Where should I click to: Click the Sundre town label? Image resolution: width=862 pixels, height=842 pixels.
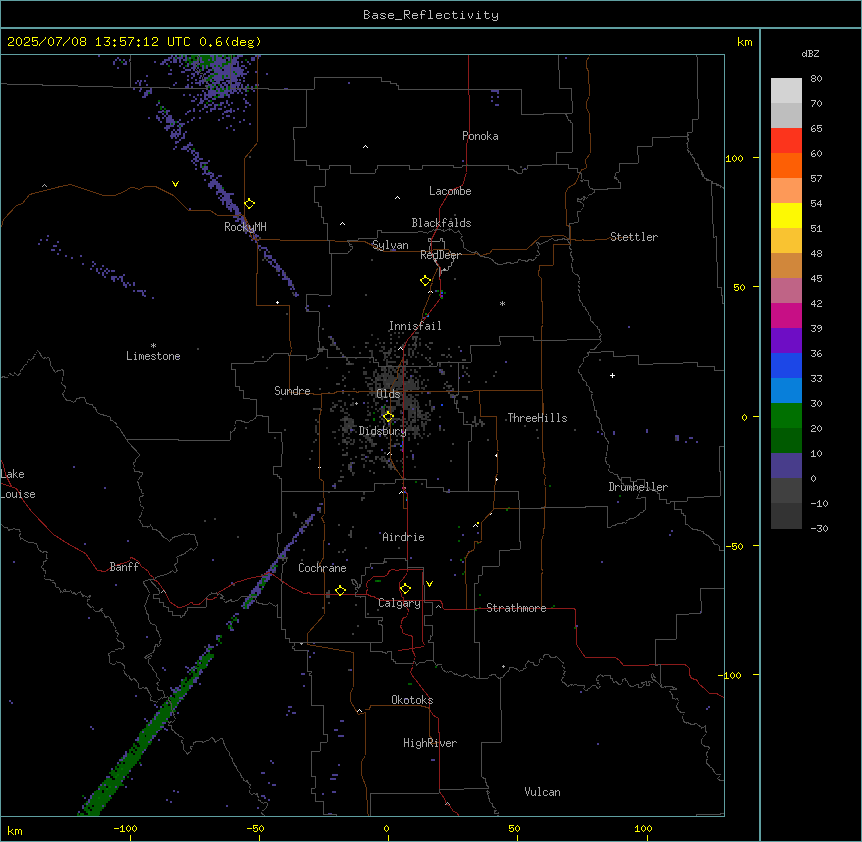tap(292, 391)
